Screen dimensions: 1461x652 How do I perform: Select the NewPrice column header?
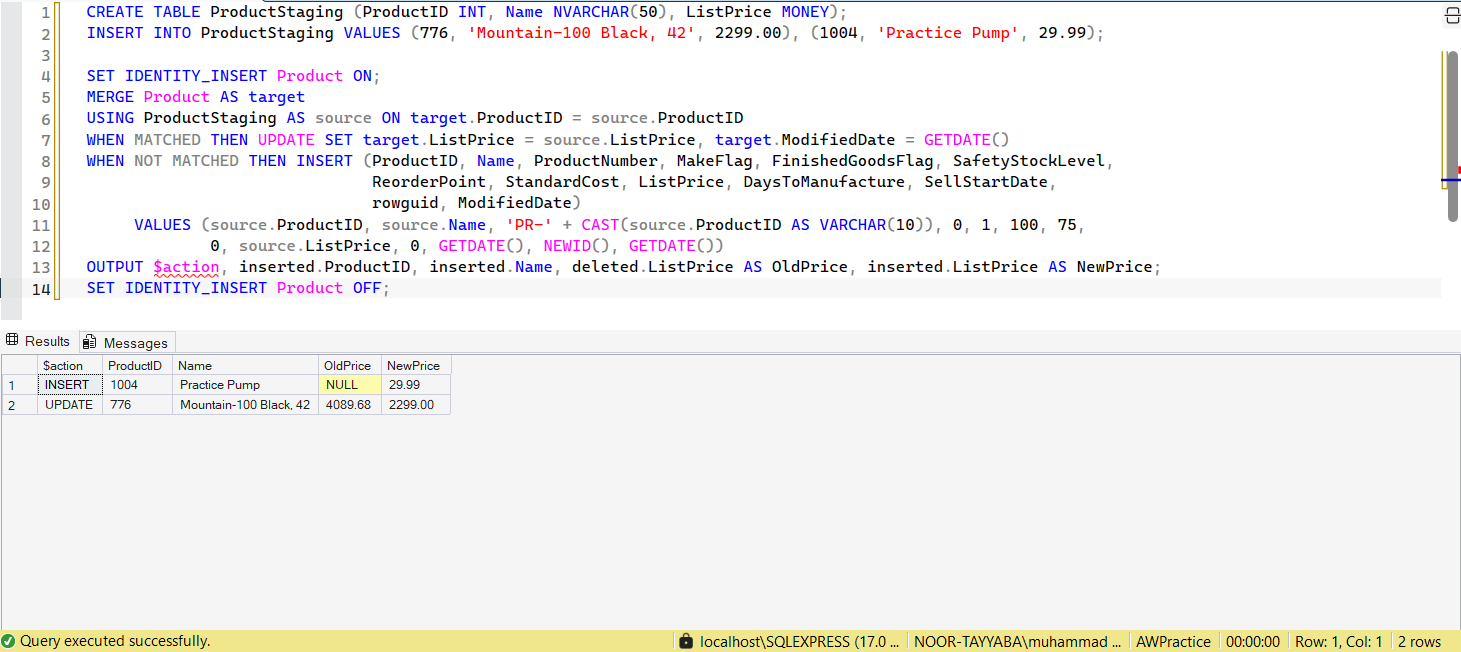point(416,365)
